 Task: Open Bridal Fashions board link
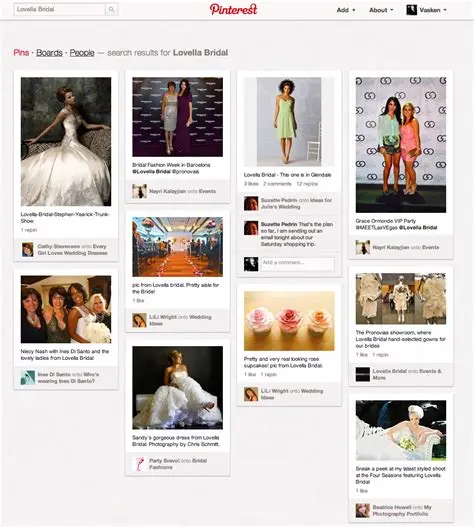click(x=178, y=464)
